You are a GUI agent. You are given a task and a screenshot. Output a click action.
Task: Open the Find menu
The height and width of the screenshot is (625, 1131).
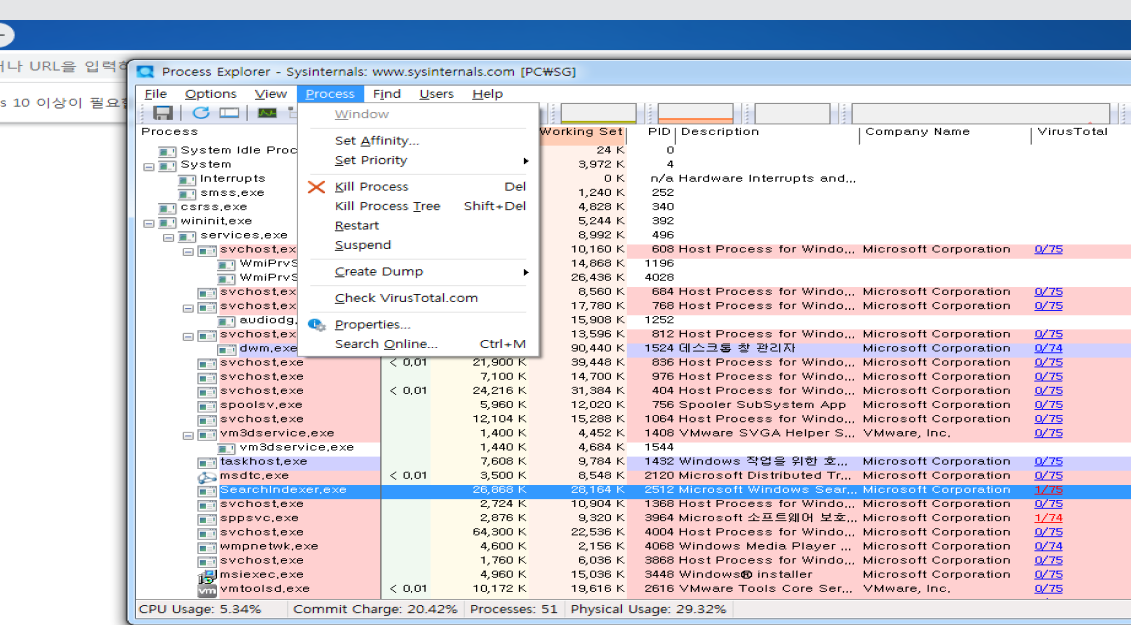pyautogui.click(x=387, y=94)
